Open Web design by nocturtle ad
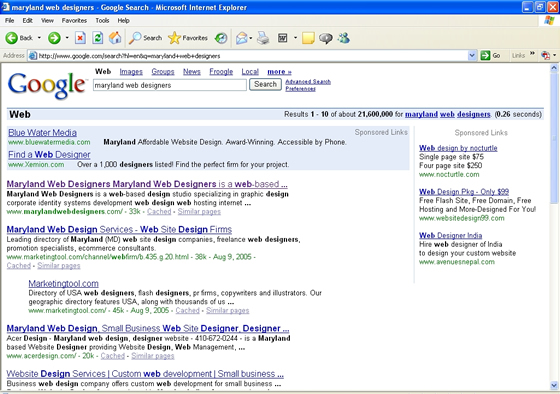The image size is (560, 394). (x=458, y=148)
